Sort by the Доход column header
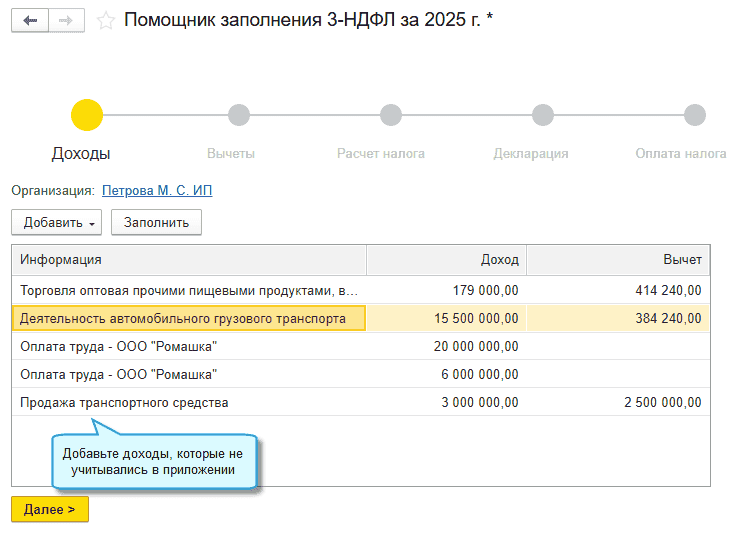This screenshot has width=735, height=544. tap(446, 260)
